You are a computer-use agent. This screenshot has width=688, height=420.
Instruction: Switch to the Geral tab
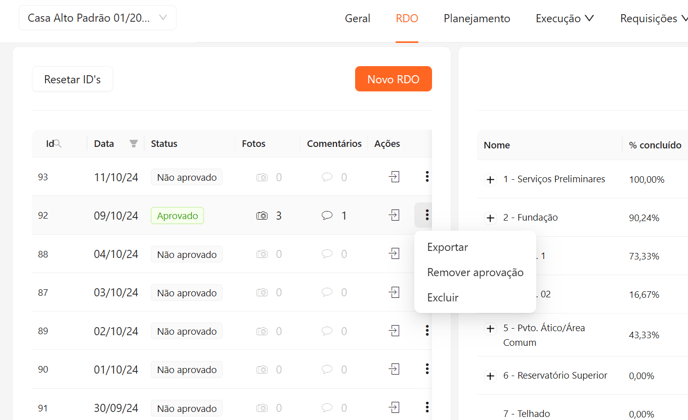(x=357, y=18)
